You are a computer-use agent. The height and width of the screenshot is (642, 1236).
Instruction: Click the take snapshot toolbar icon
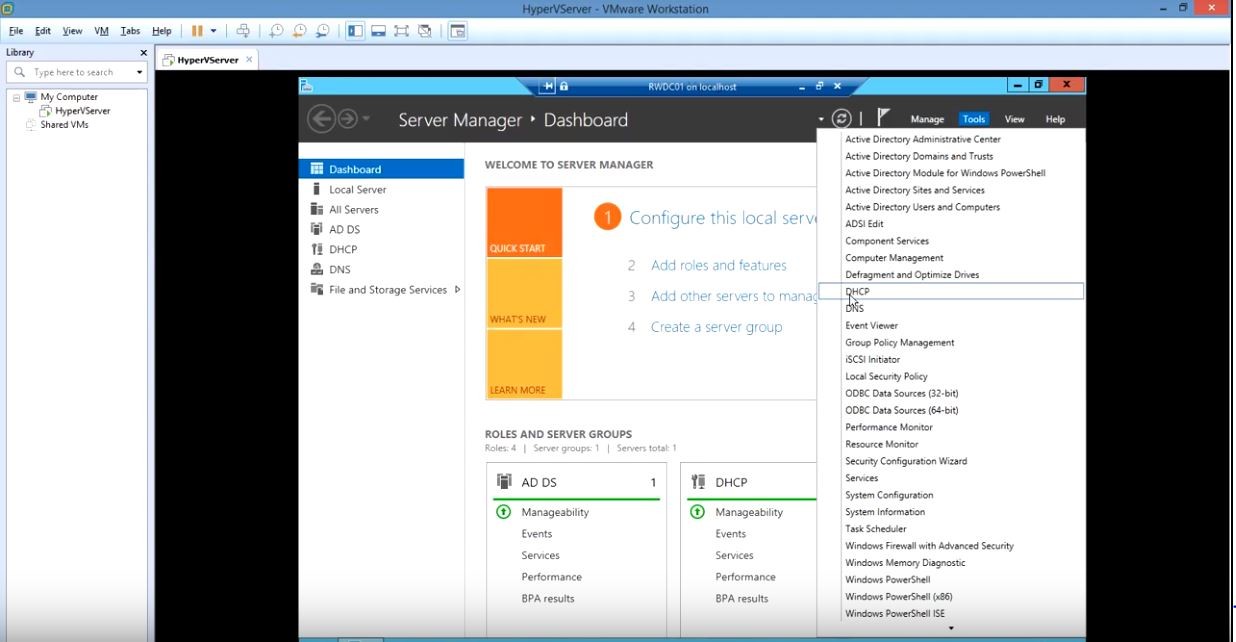tap(276, 31)
